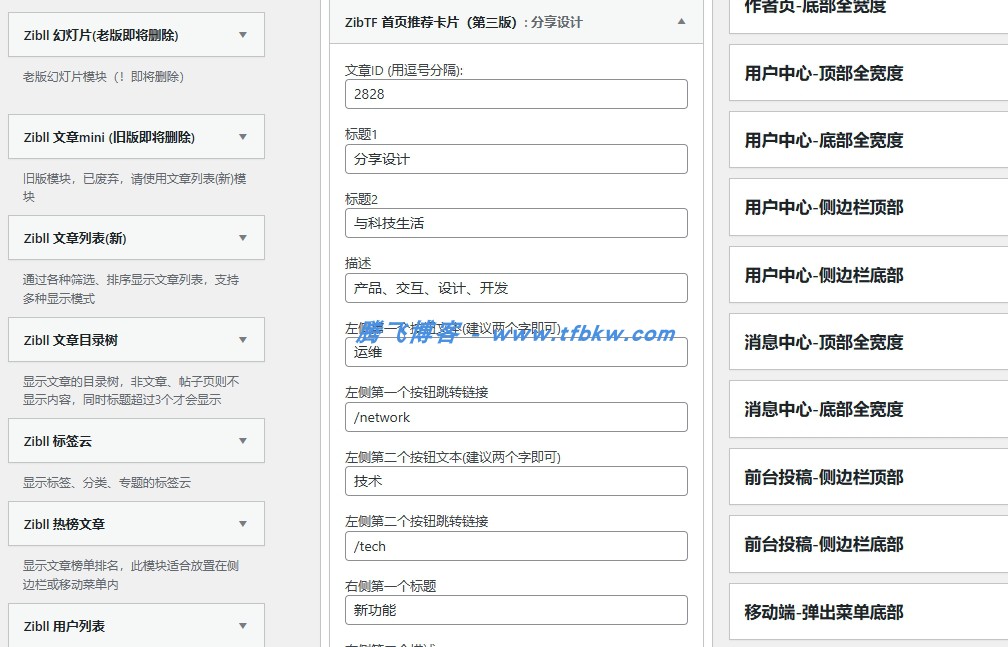
Task: Collapse the ZibTF 首页推荐卡片 widget arrow
Action: (x=681, y=21)
